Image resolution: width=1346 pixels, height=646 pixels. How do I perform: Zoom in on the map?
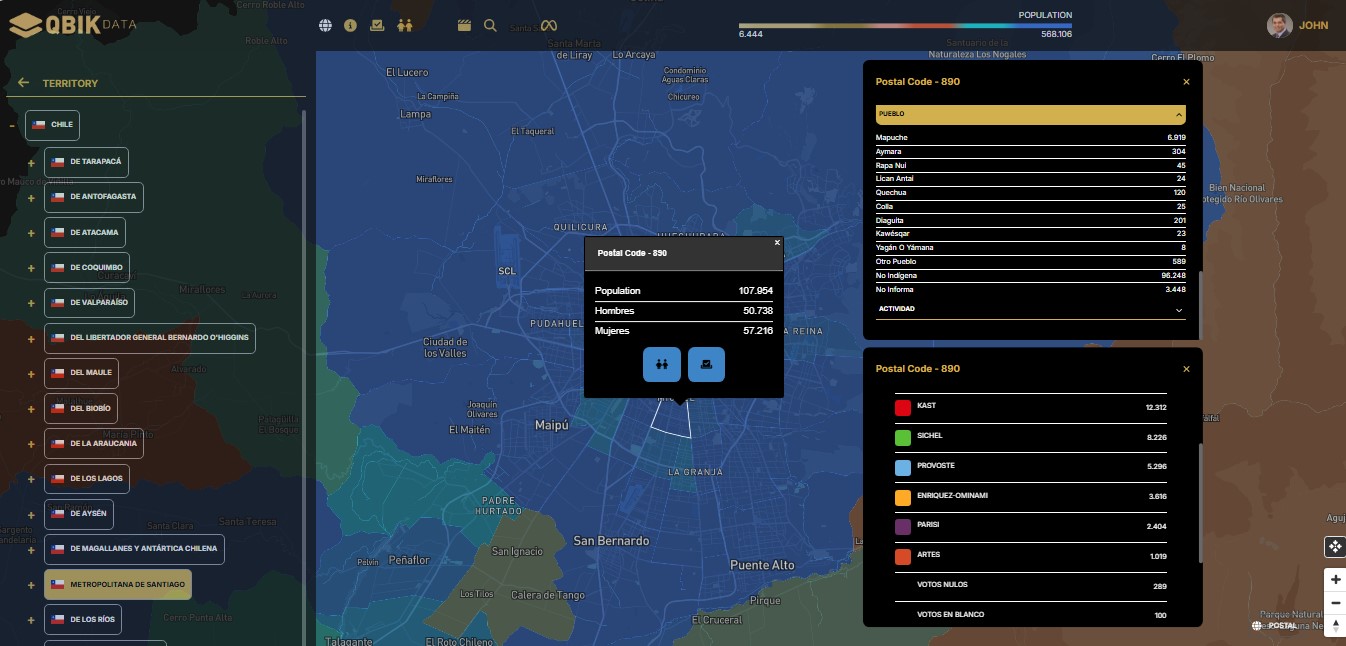(x=1335, y=580)
